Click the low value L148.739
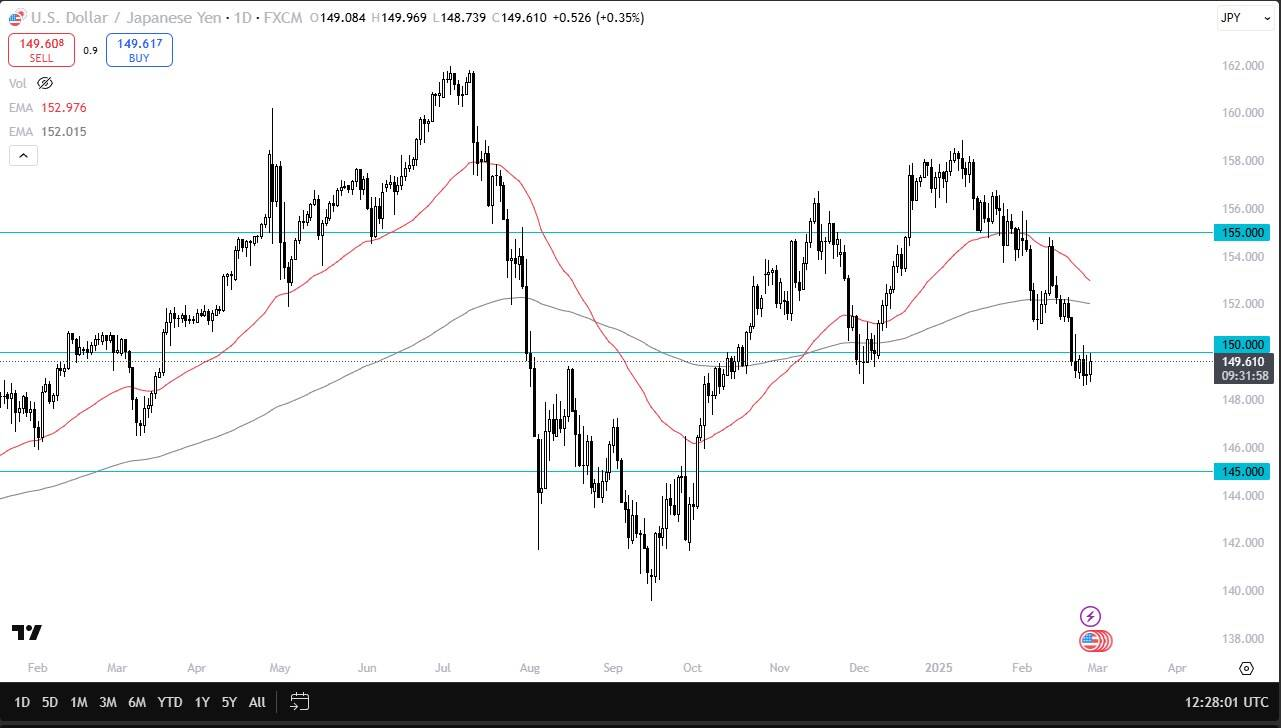This screenshot has height=728, width=1281. pos(461,17)
